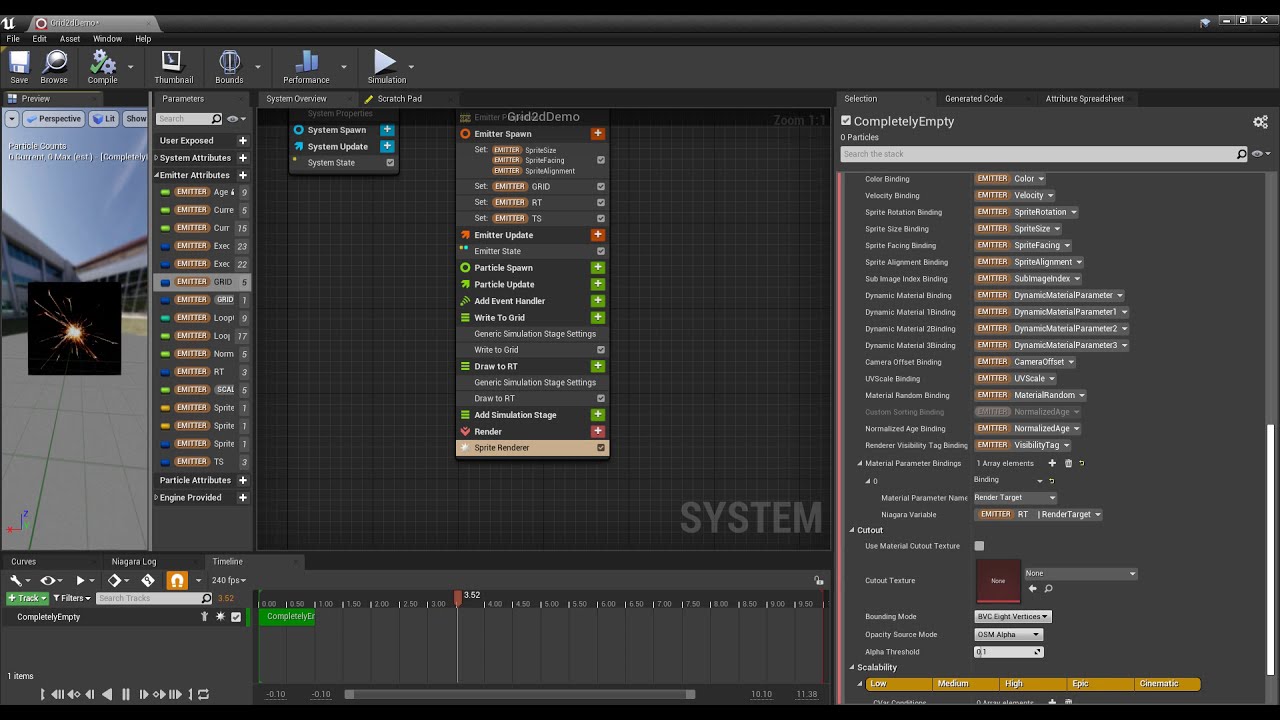Open the Asset menu
The height and width of the screenshot is (720, 1280).
(70, 39)
